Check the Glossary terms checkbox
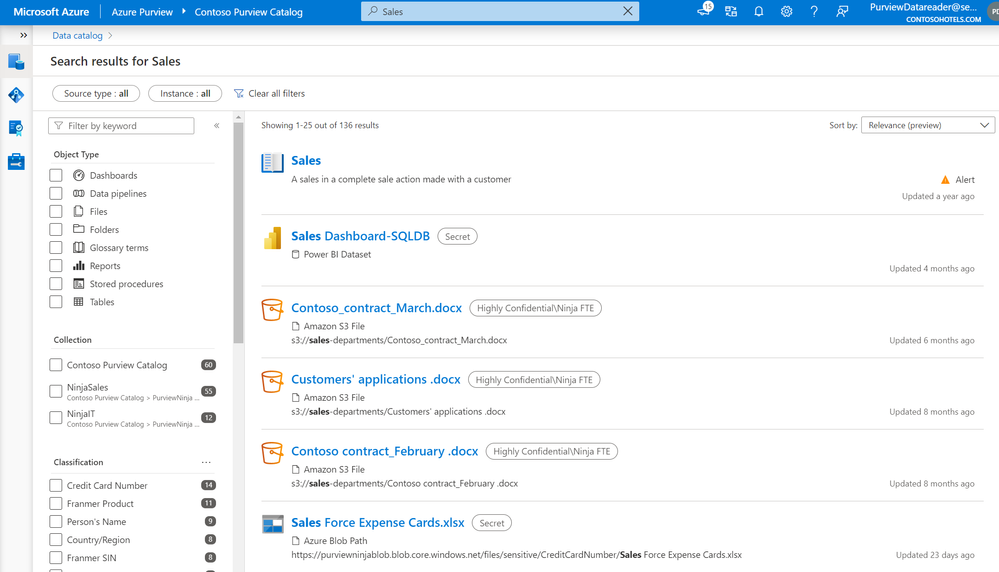999x572 pixels. click(x=56, y=248)
